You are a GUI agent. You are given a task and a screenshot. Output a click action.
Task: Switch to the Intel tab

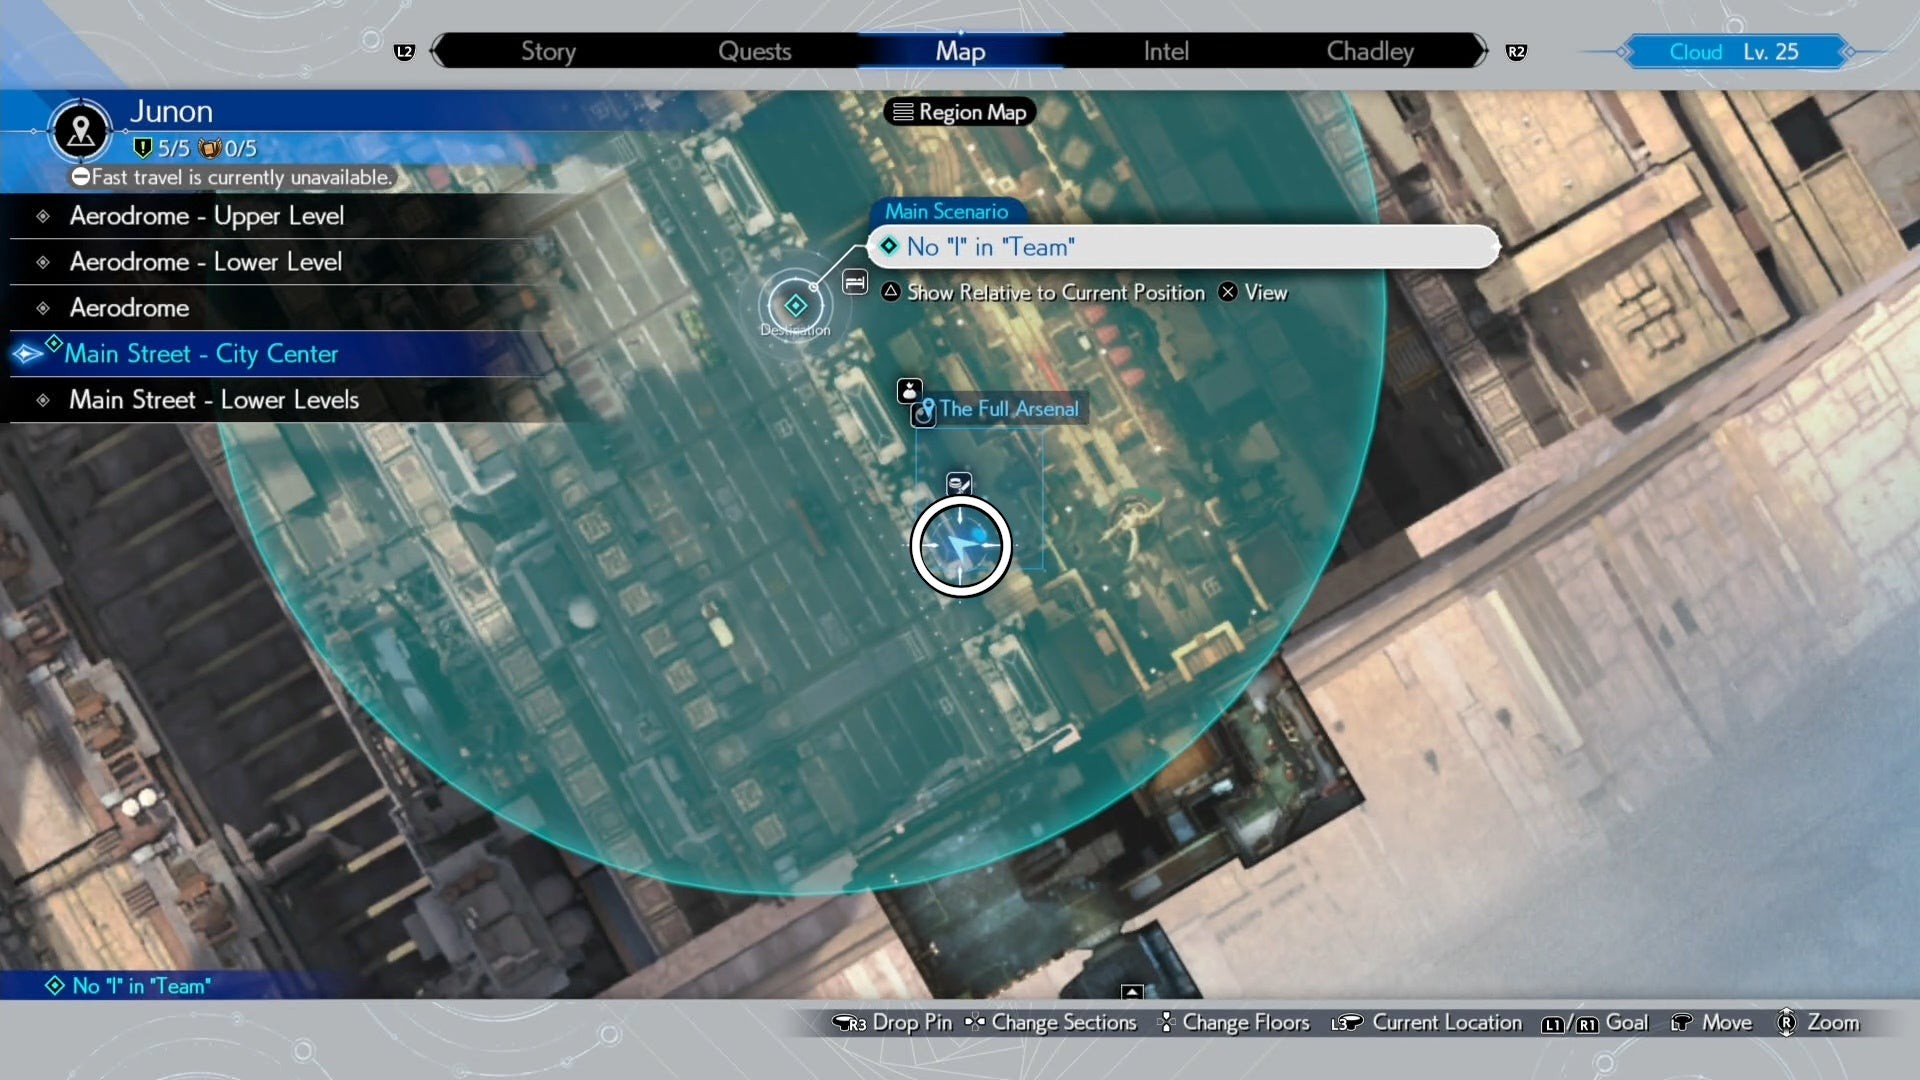[1166, 51]
